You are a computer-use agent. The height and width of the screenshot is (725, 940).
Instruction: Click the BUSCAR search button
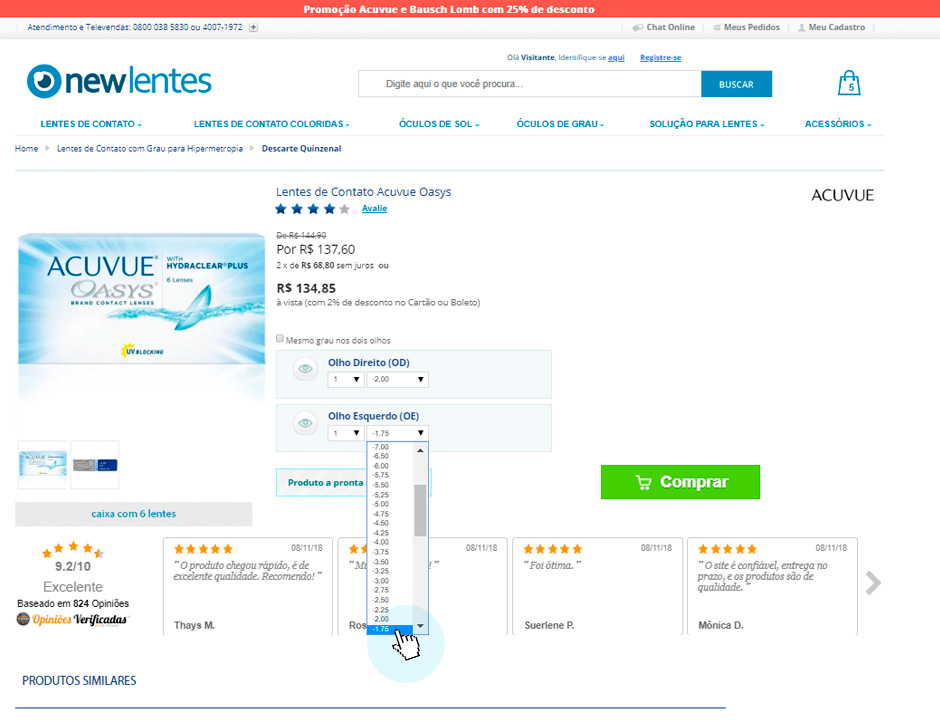[x=736, y=84]
